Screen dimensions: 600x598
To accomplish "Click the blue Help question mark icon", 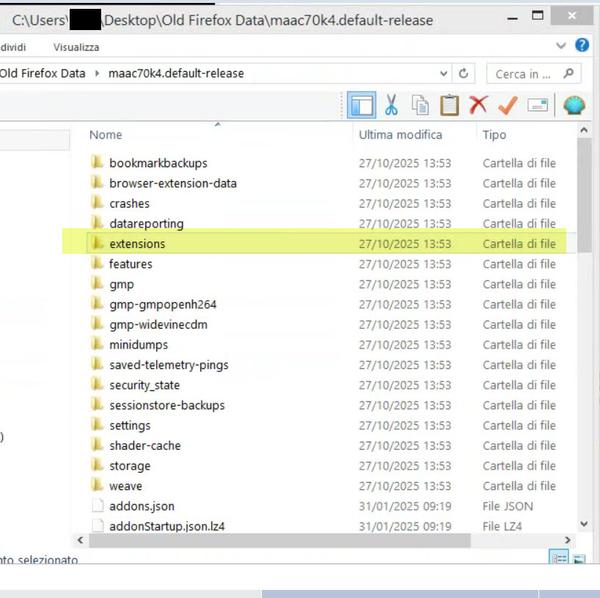I will 582,45.
